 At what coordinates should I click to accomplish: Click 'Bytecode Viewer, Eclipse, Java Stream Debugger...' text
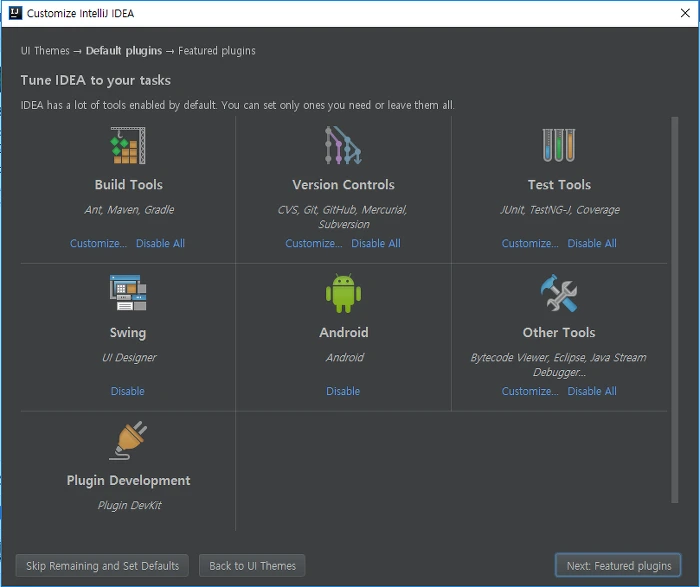(x=558, y=365)
